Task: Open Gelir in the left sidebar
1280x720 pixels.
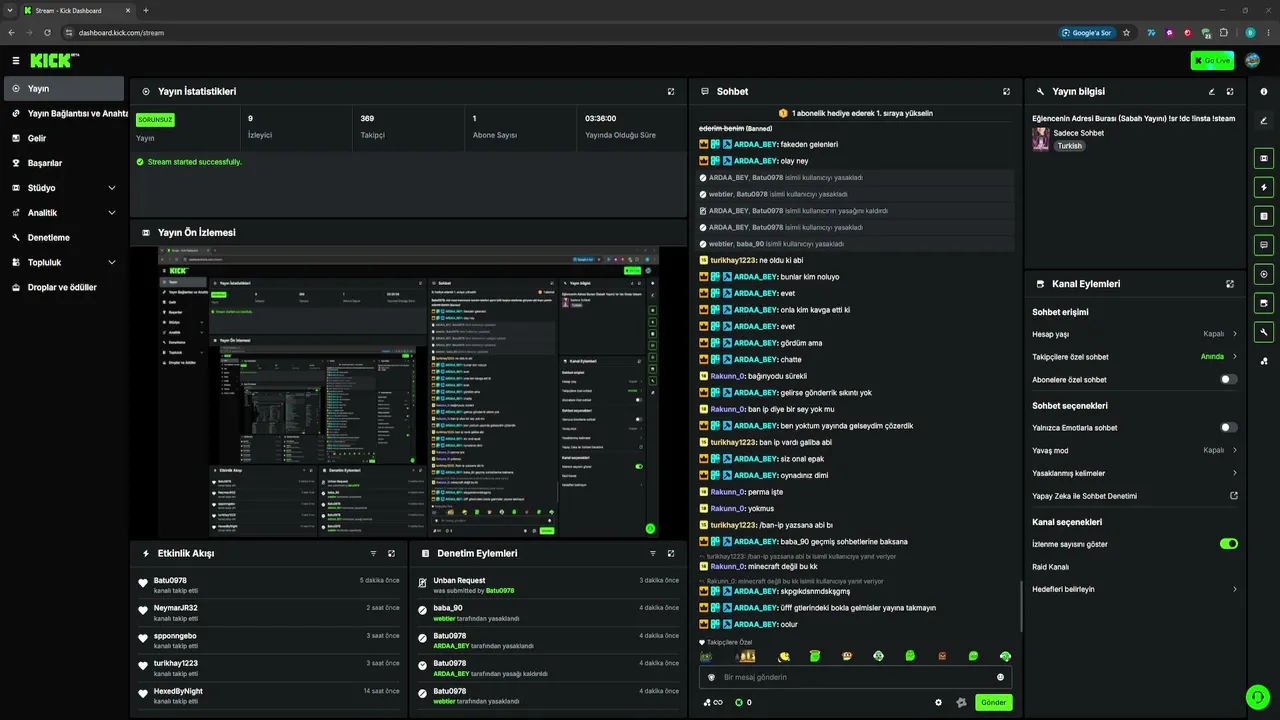Action: coord(64,138)
